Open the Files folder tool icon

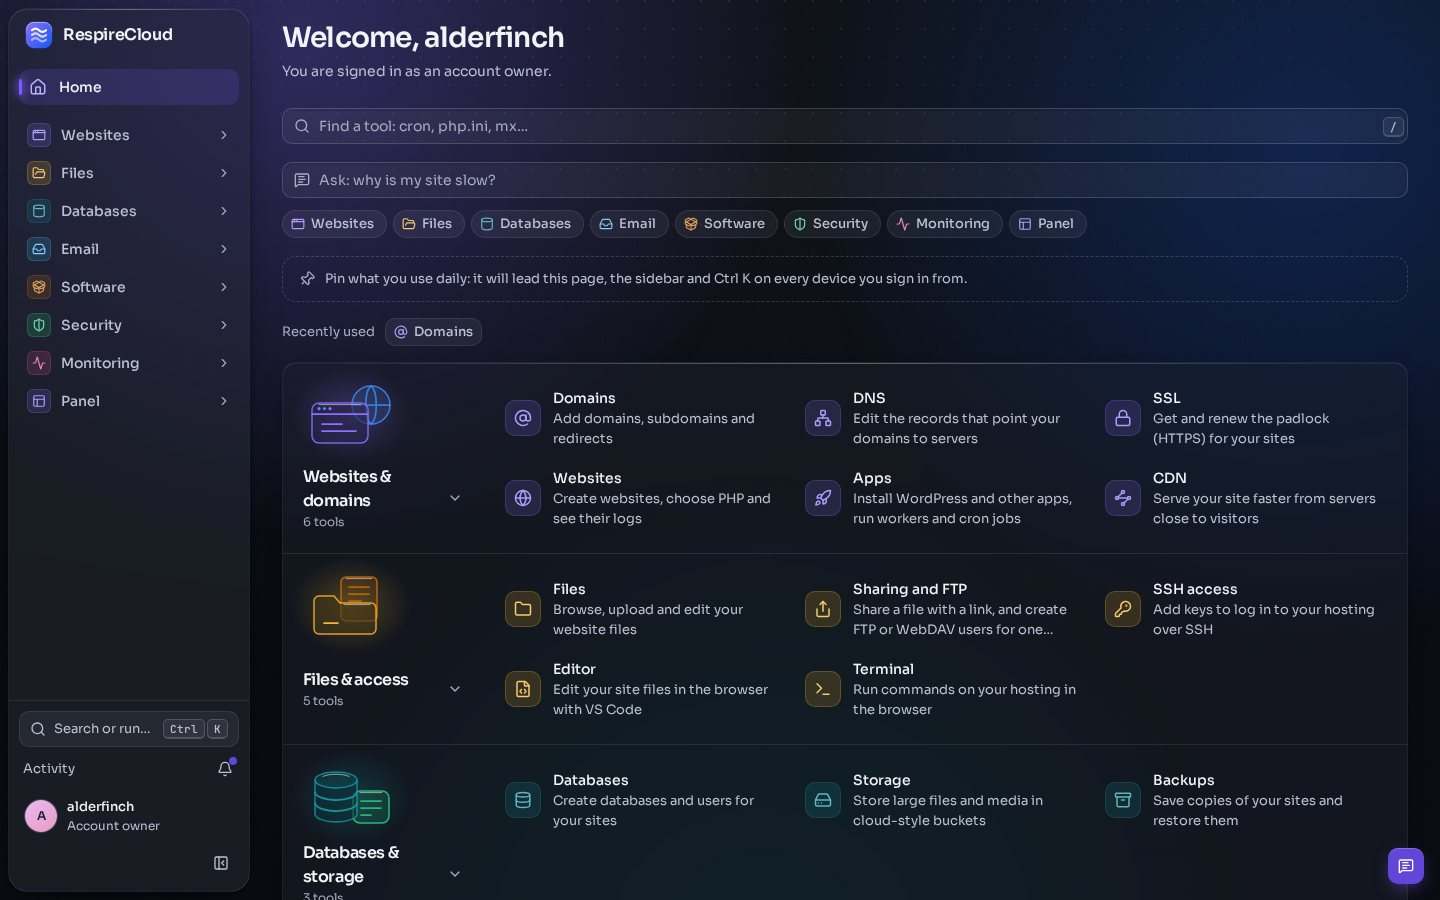click(523, 609)
